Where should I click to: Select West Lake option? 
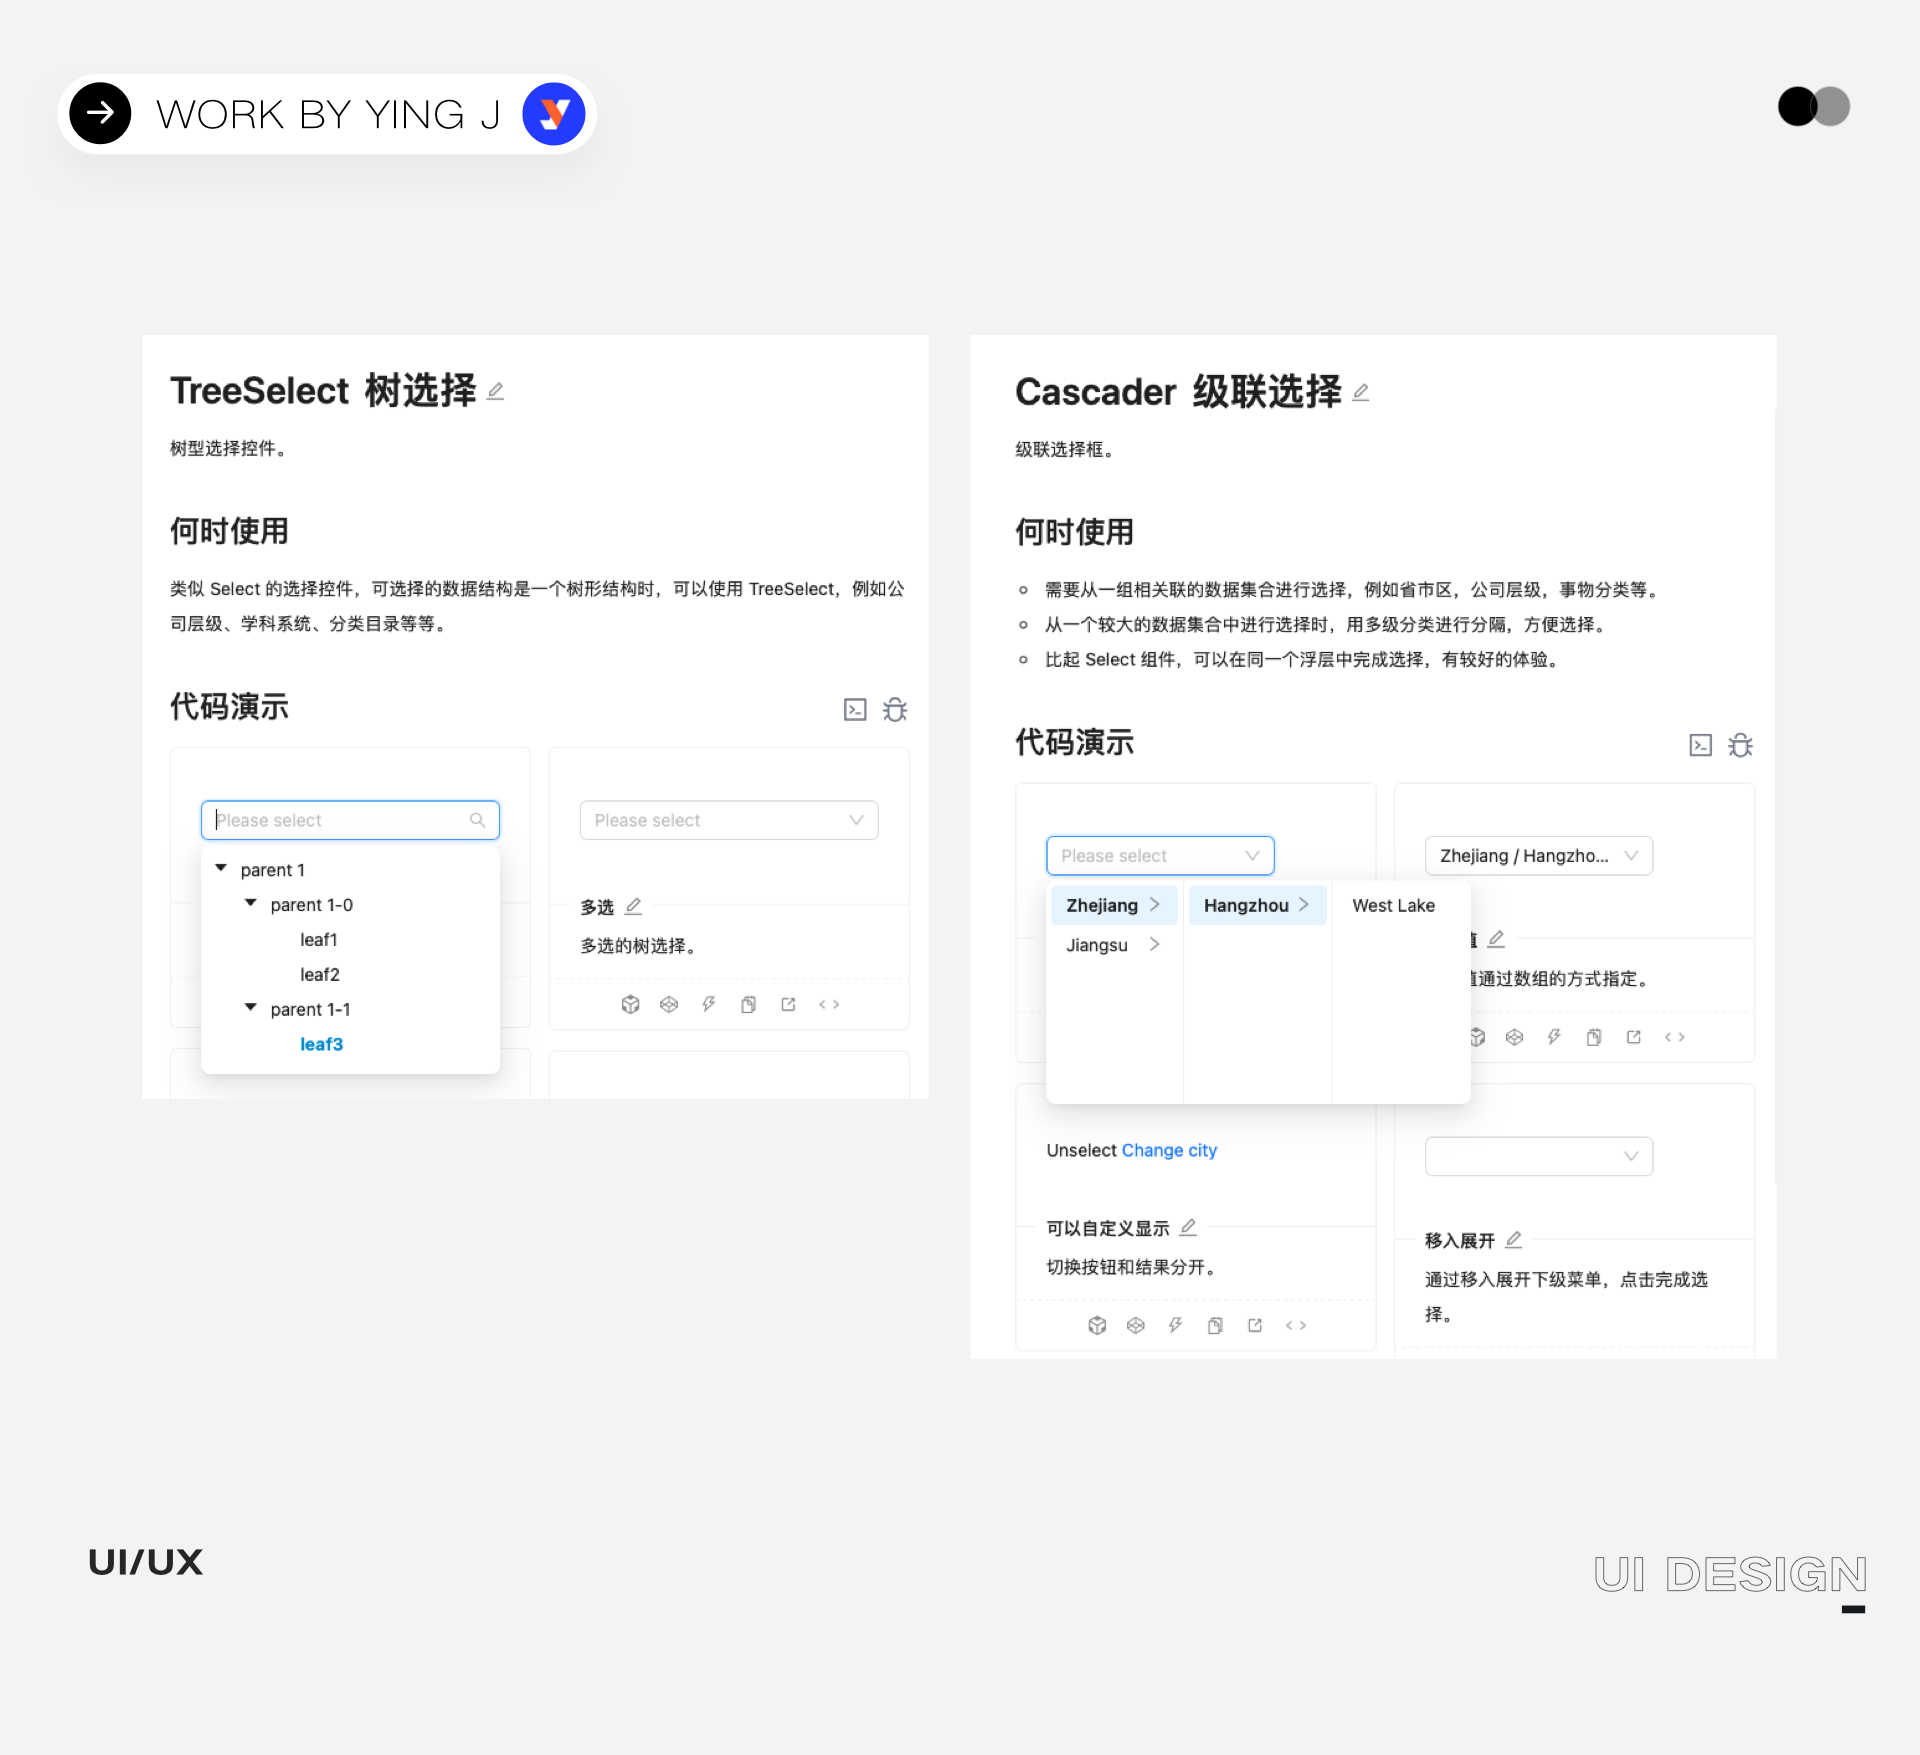coord(1393,905)
